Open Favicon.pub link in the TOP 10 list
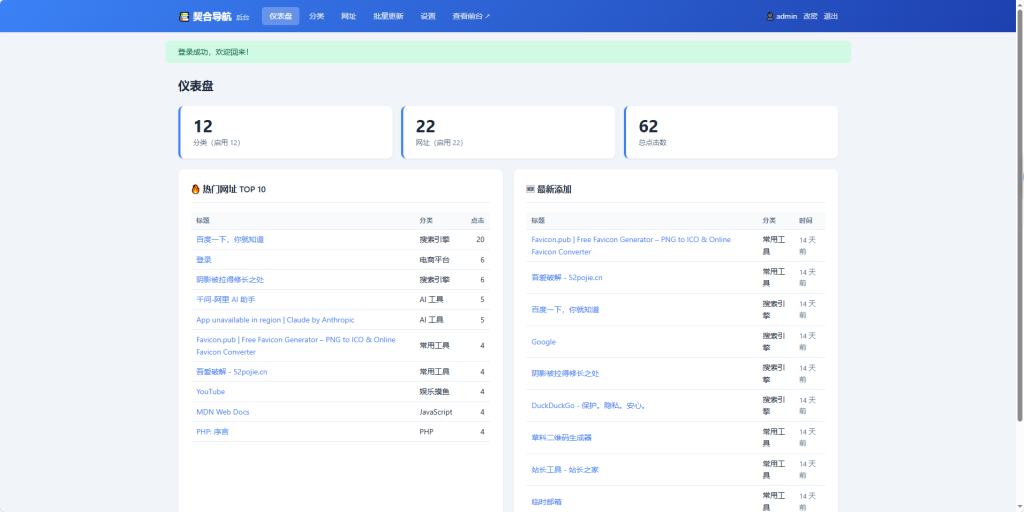Viewport: 1024px width, 512px height. click(296, 345)
